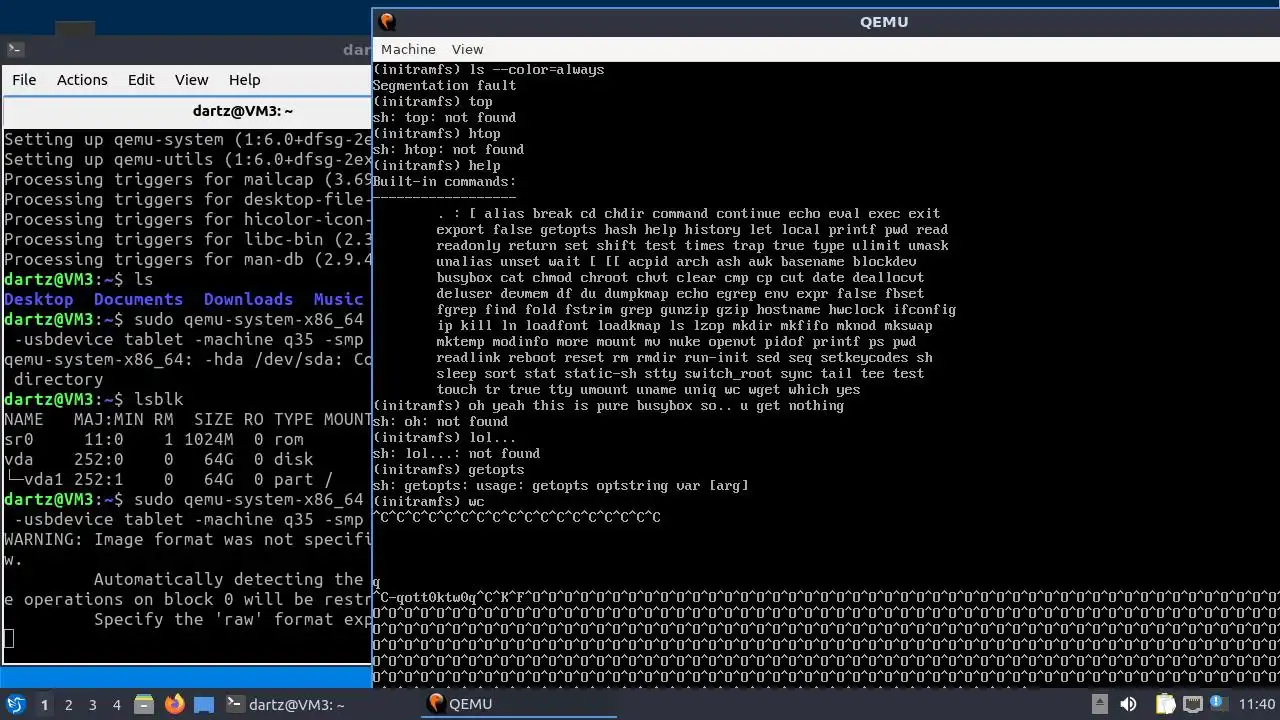
Task: Click the 'lsblk' command in the terminal
Action: (x=158, y=399)
